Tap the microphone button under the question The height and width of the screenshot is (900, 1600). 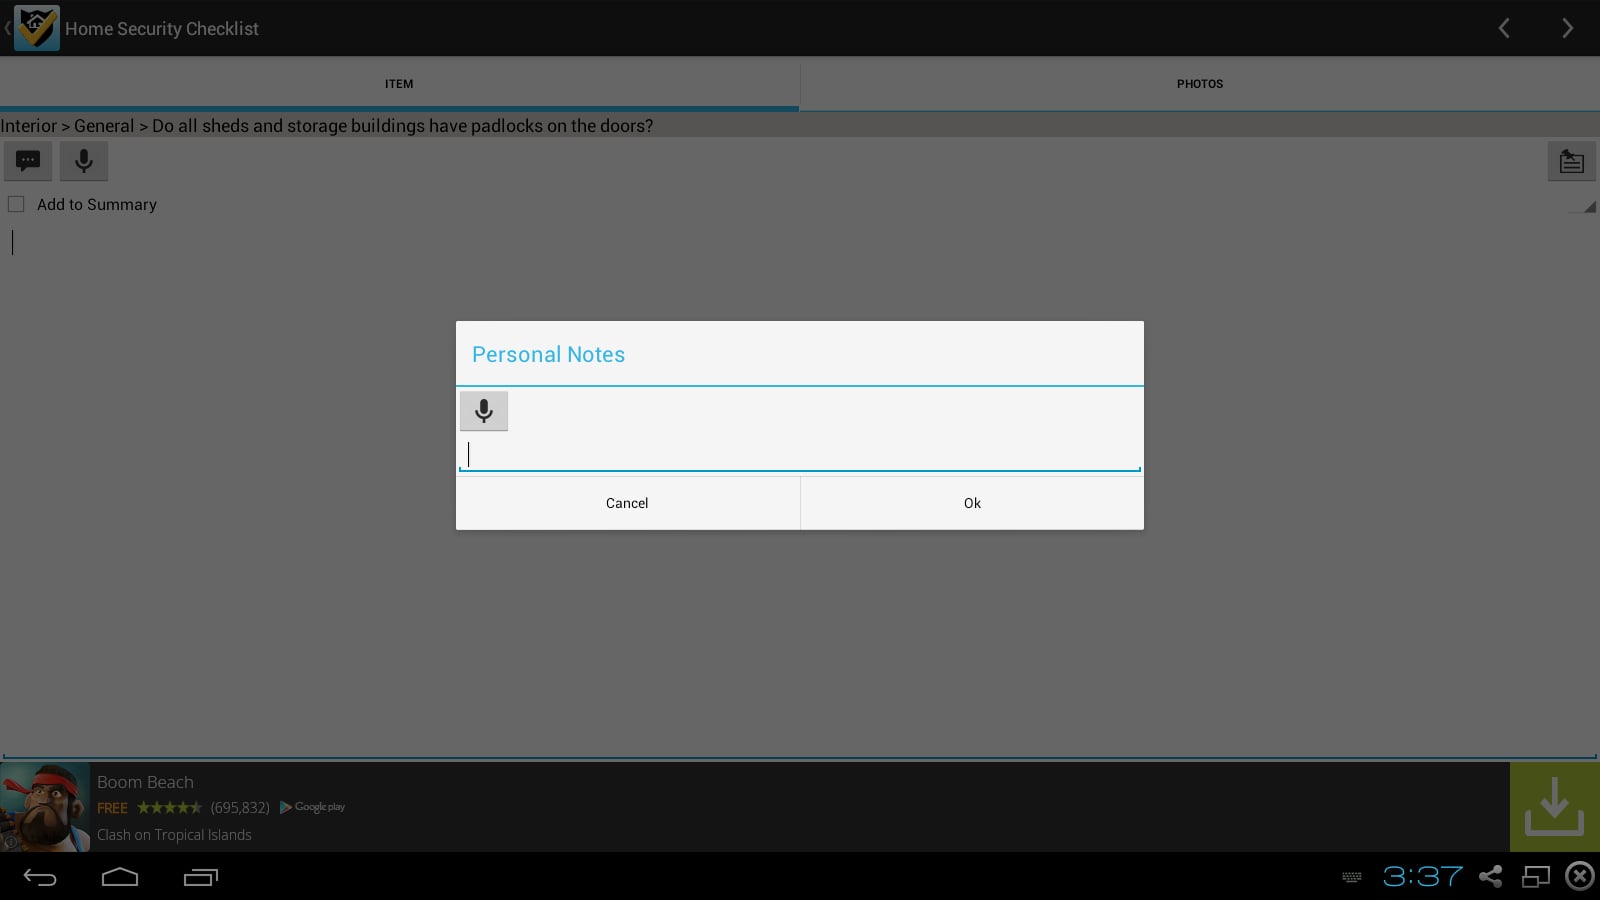tap(84, 161)
